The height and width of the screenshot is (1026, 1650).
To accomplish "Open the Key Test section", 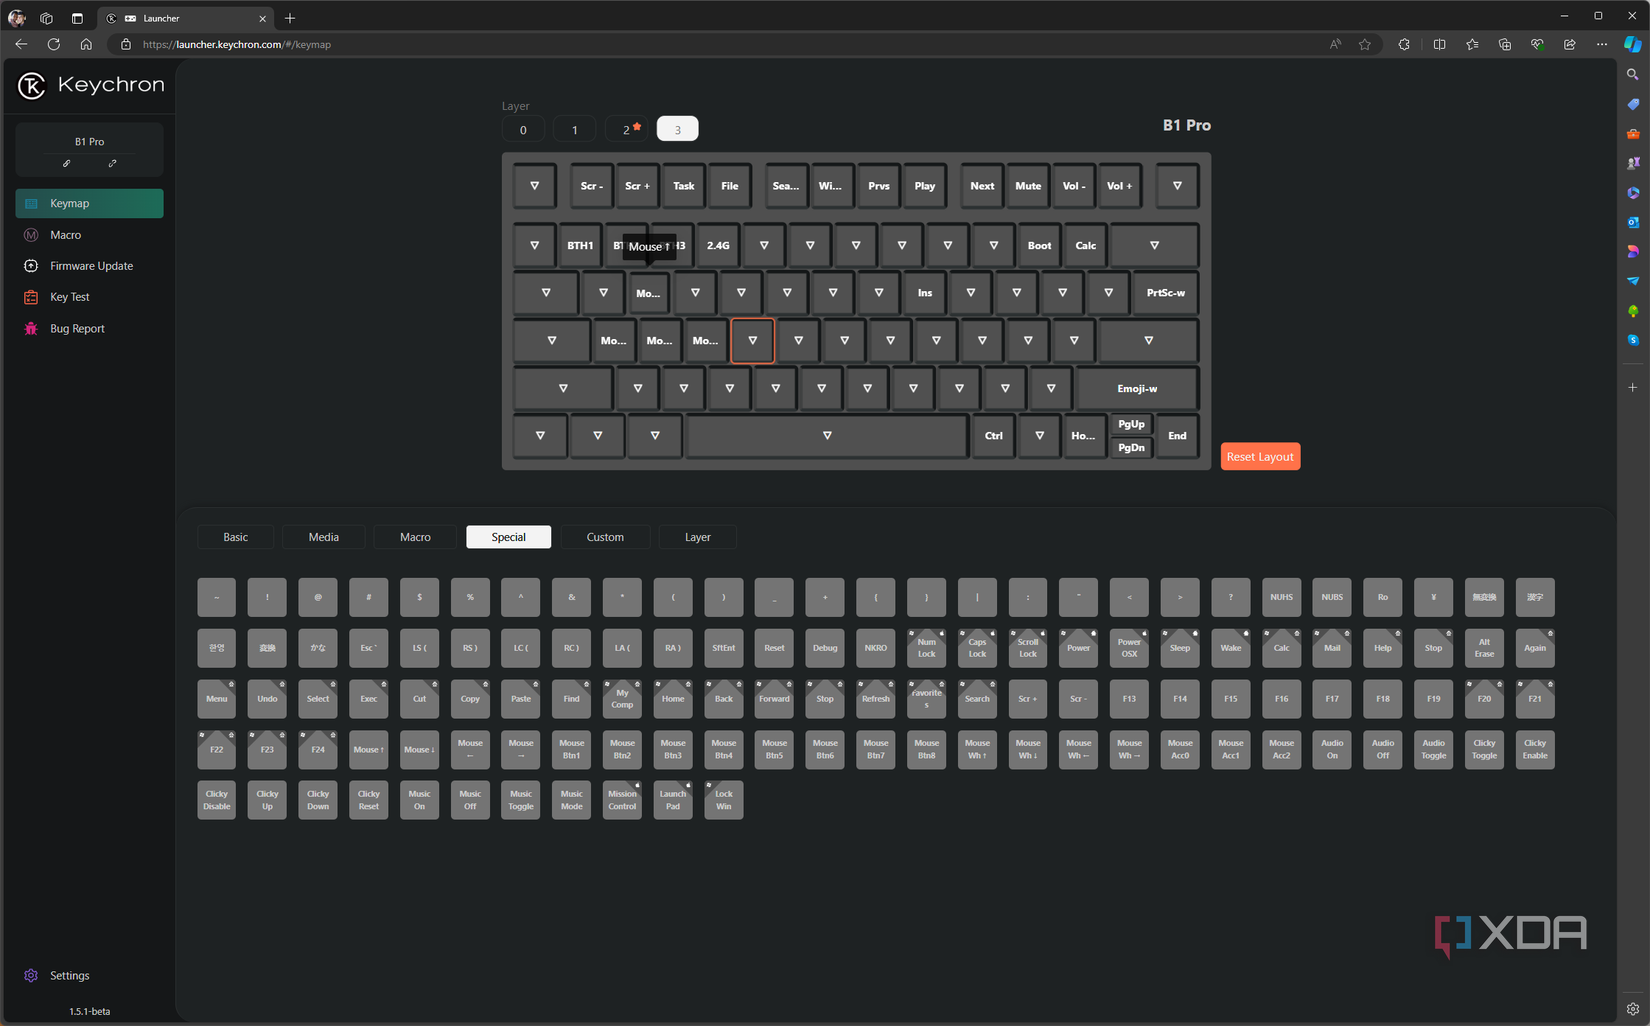I will 68,296.
